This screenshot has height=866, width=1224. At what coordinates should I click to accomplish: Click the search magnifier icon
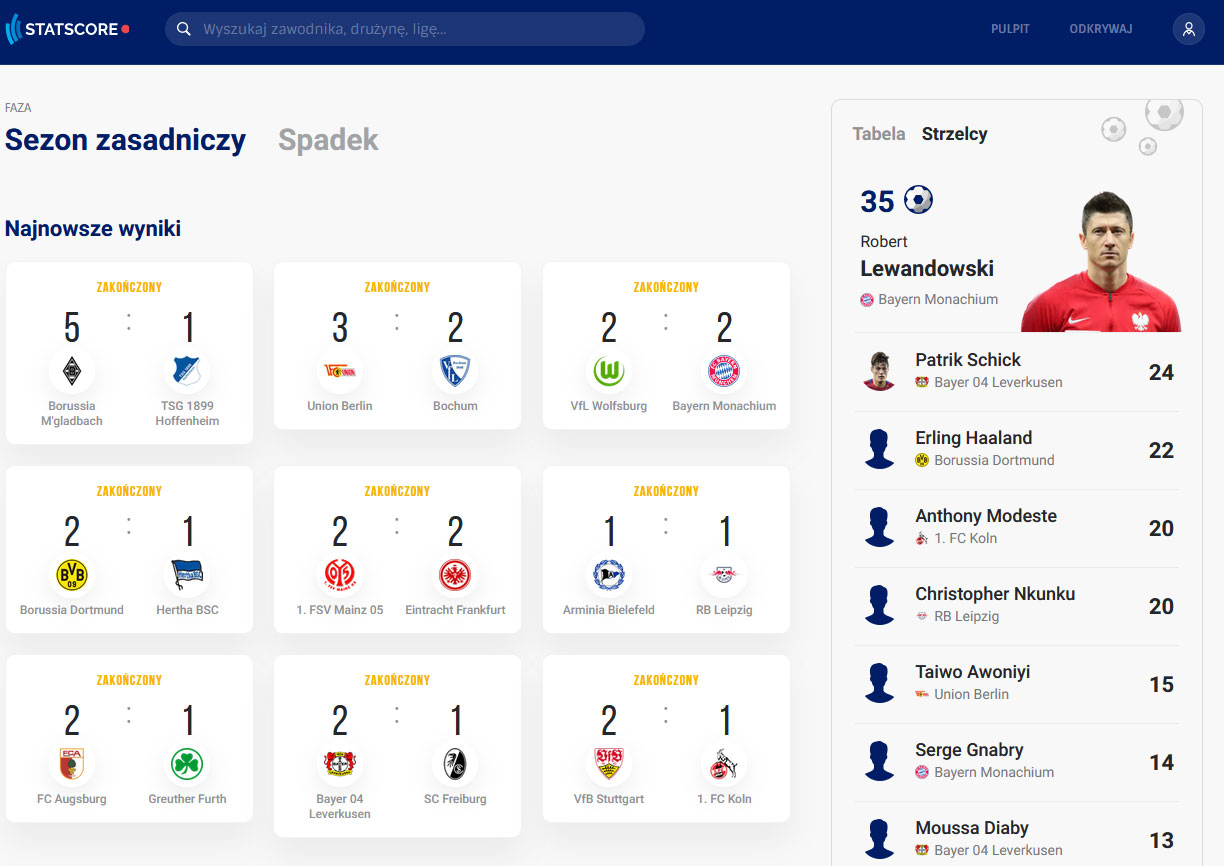click(x=184, y=29)
